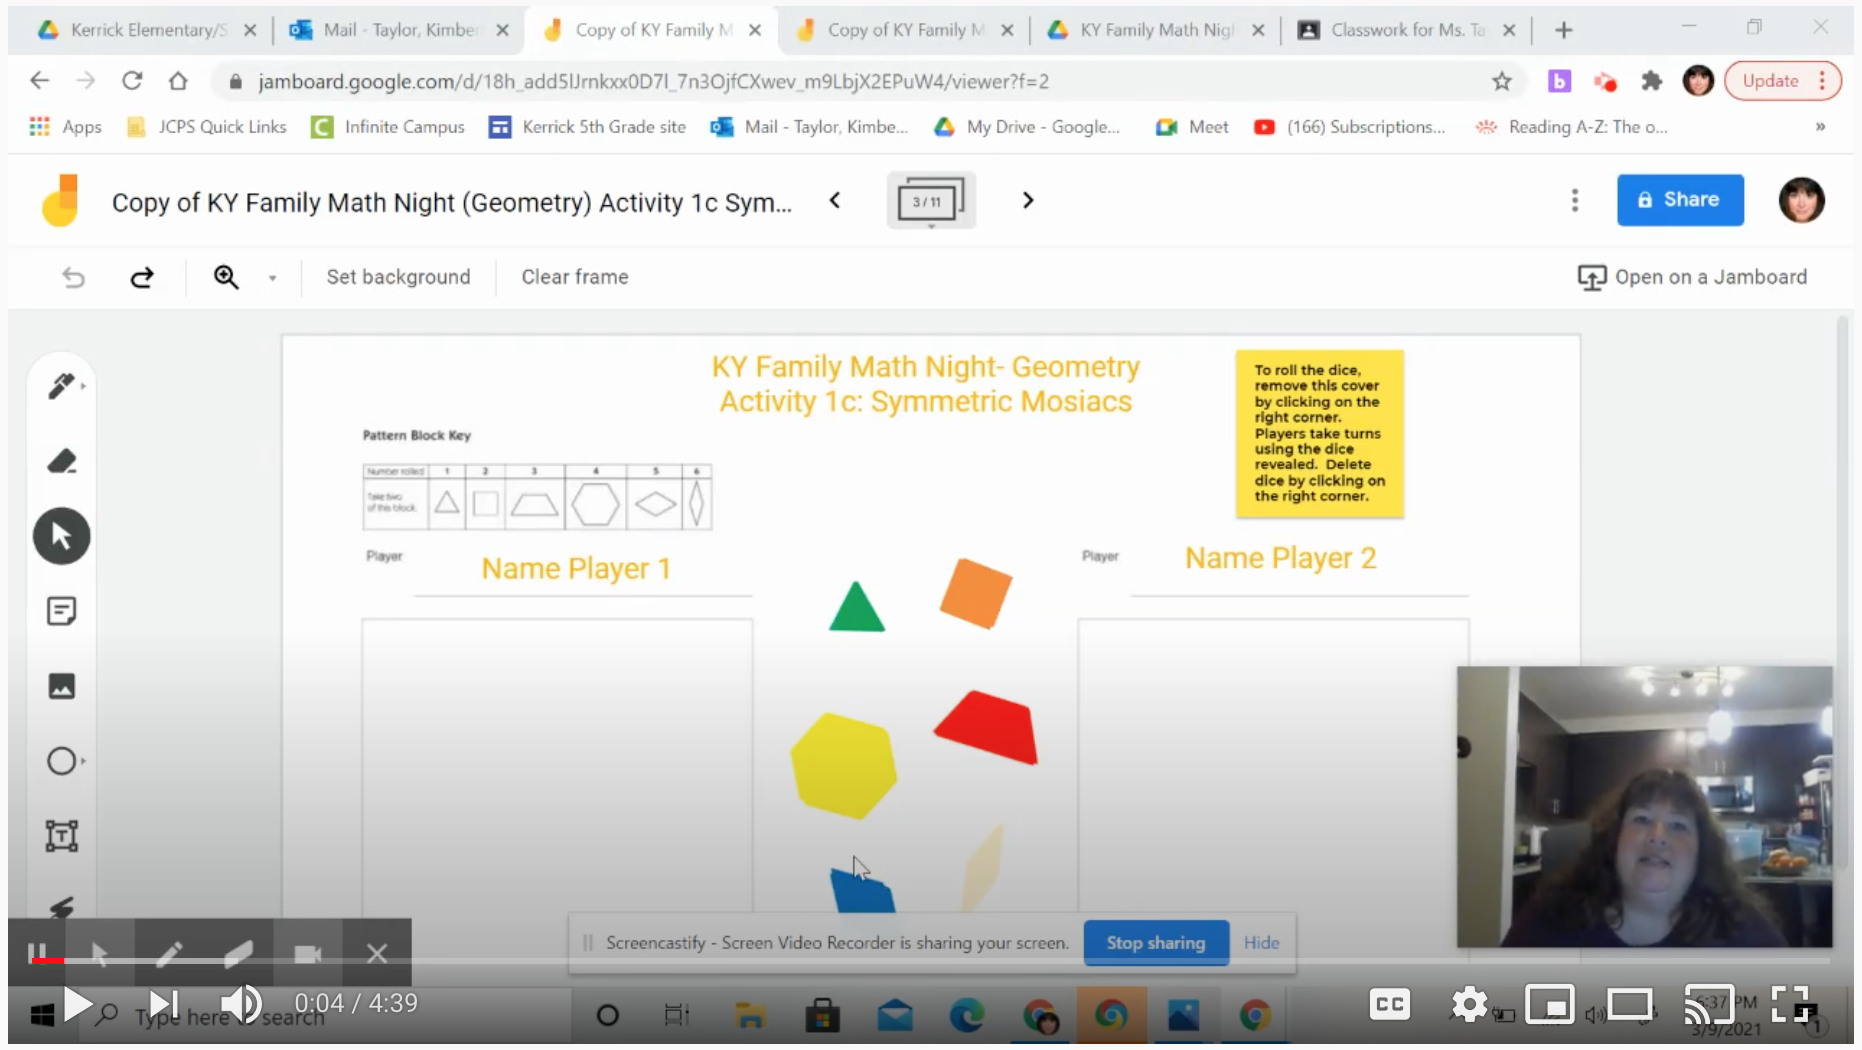The image size is (1862, 1050).
Task: Open Kerrick 5th Grade site bookmark
Action: pyautogui.click(x=588, y=127)
